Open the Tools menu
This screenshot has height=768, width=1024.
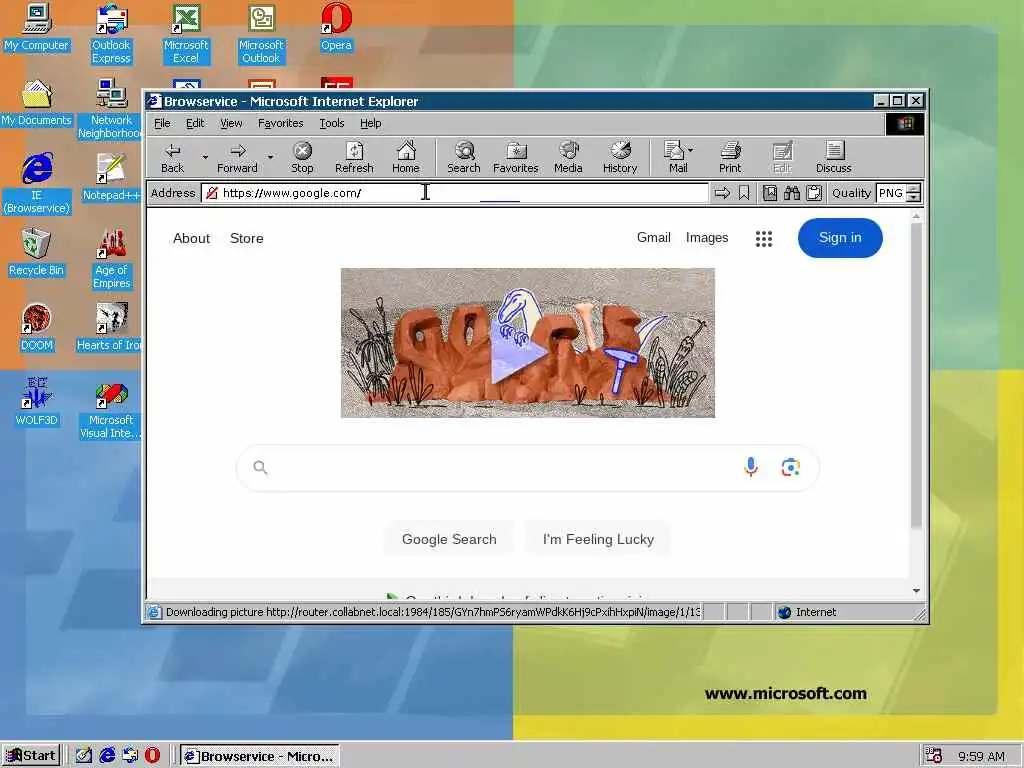tap(331, 123)
